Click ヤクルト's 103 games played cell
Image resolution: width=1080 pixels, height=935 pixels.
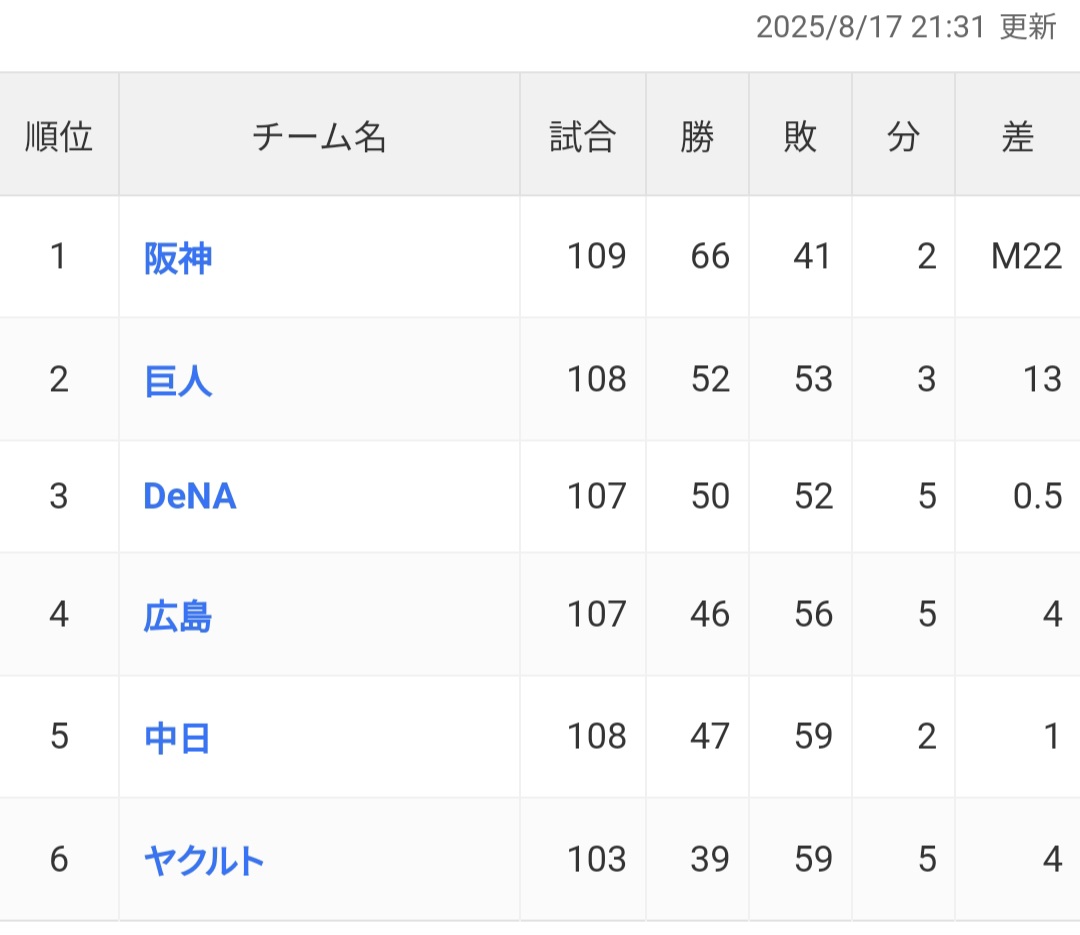click(596, 860)
